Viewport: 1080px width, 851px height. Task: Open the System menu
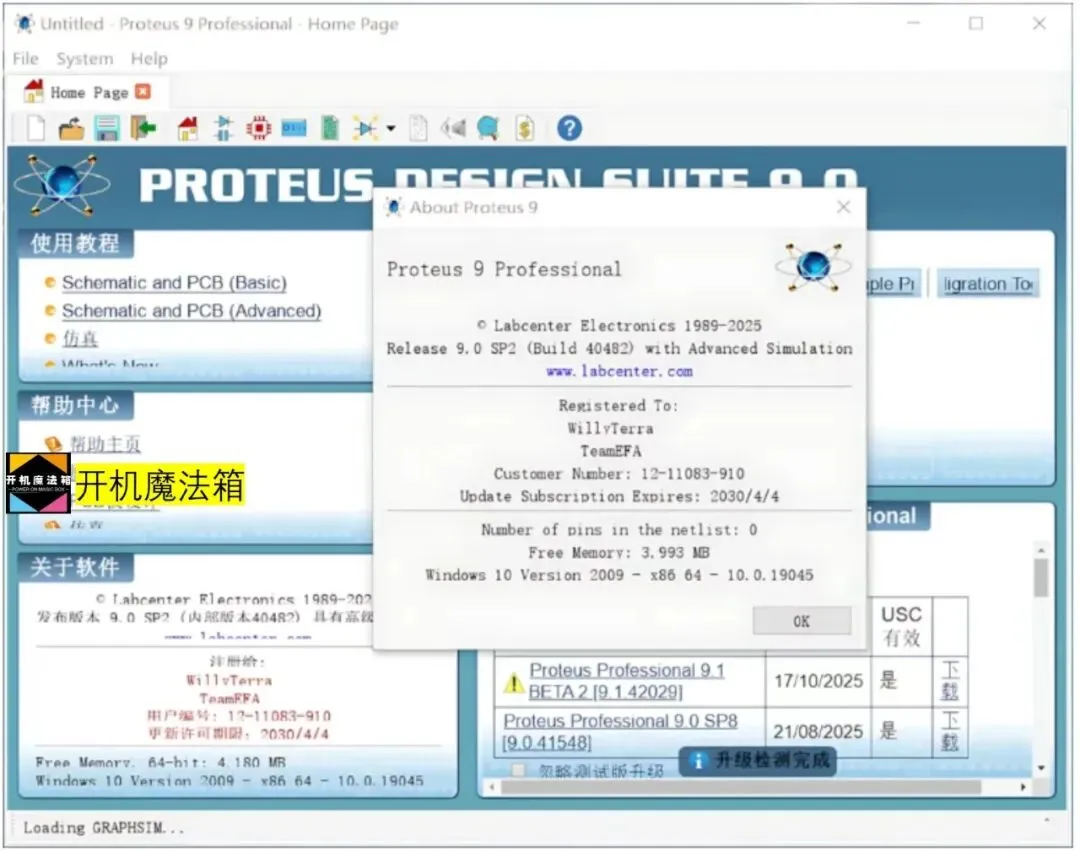coord(85,59)
